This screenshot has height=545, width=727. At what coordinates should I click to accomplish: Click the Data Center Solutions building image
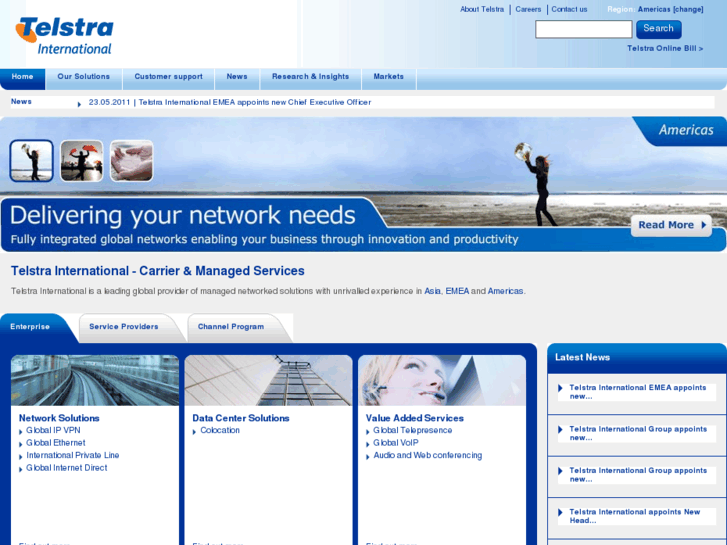[268, 380]
